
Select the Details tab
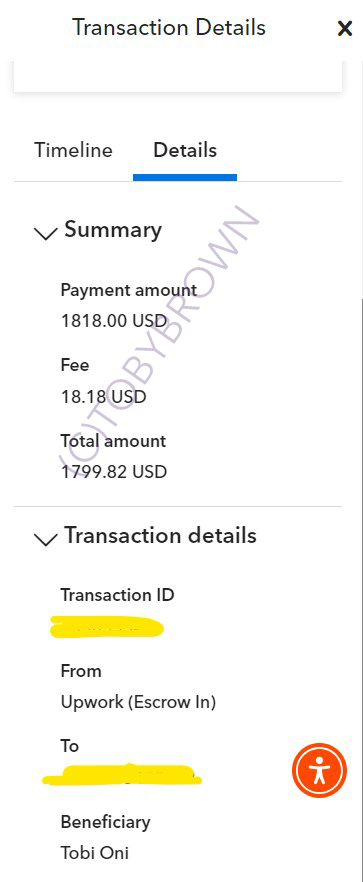185,151
